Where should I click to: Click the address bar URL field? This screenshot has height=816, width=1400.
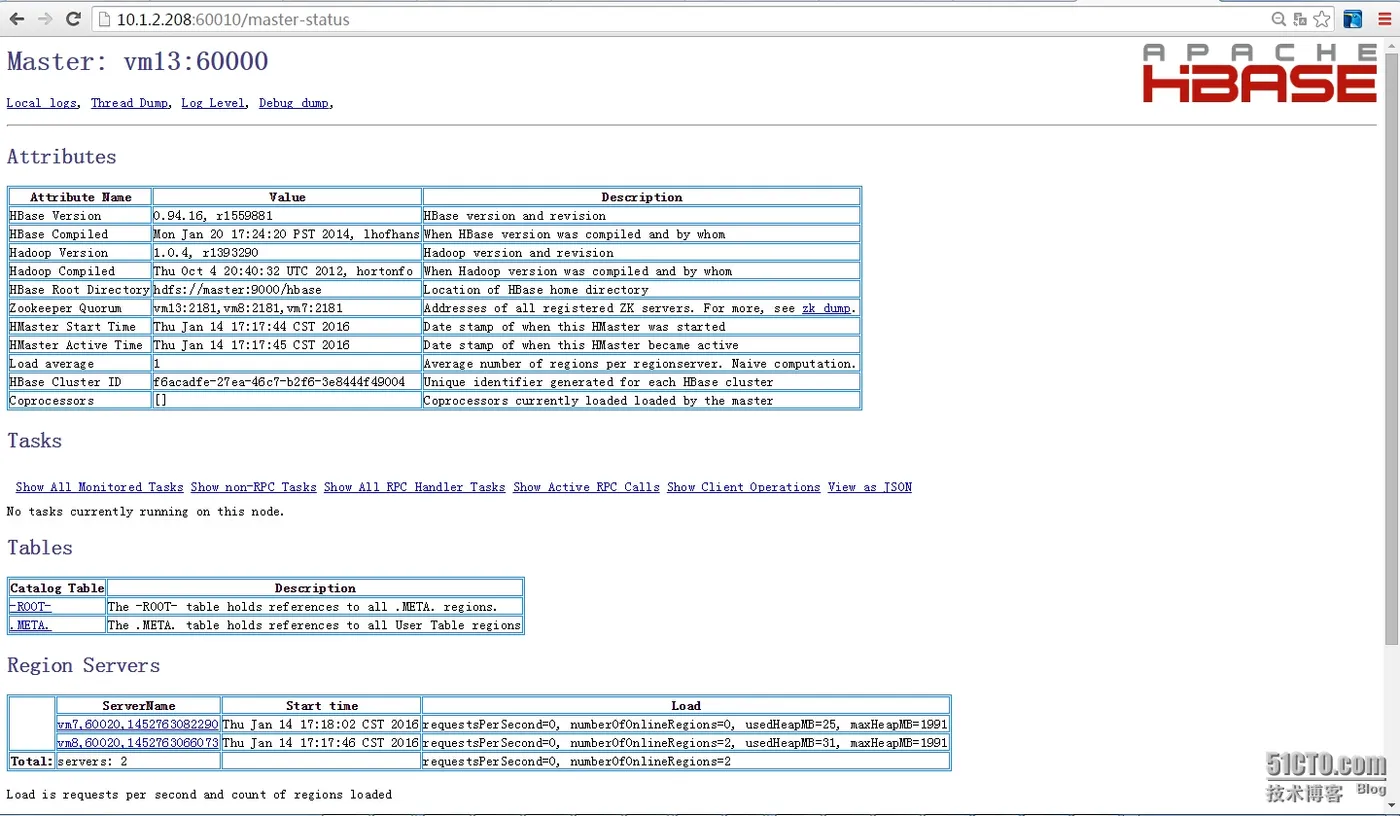click(680, 19)
